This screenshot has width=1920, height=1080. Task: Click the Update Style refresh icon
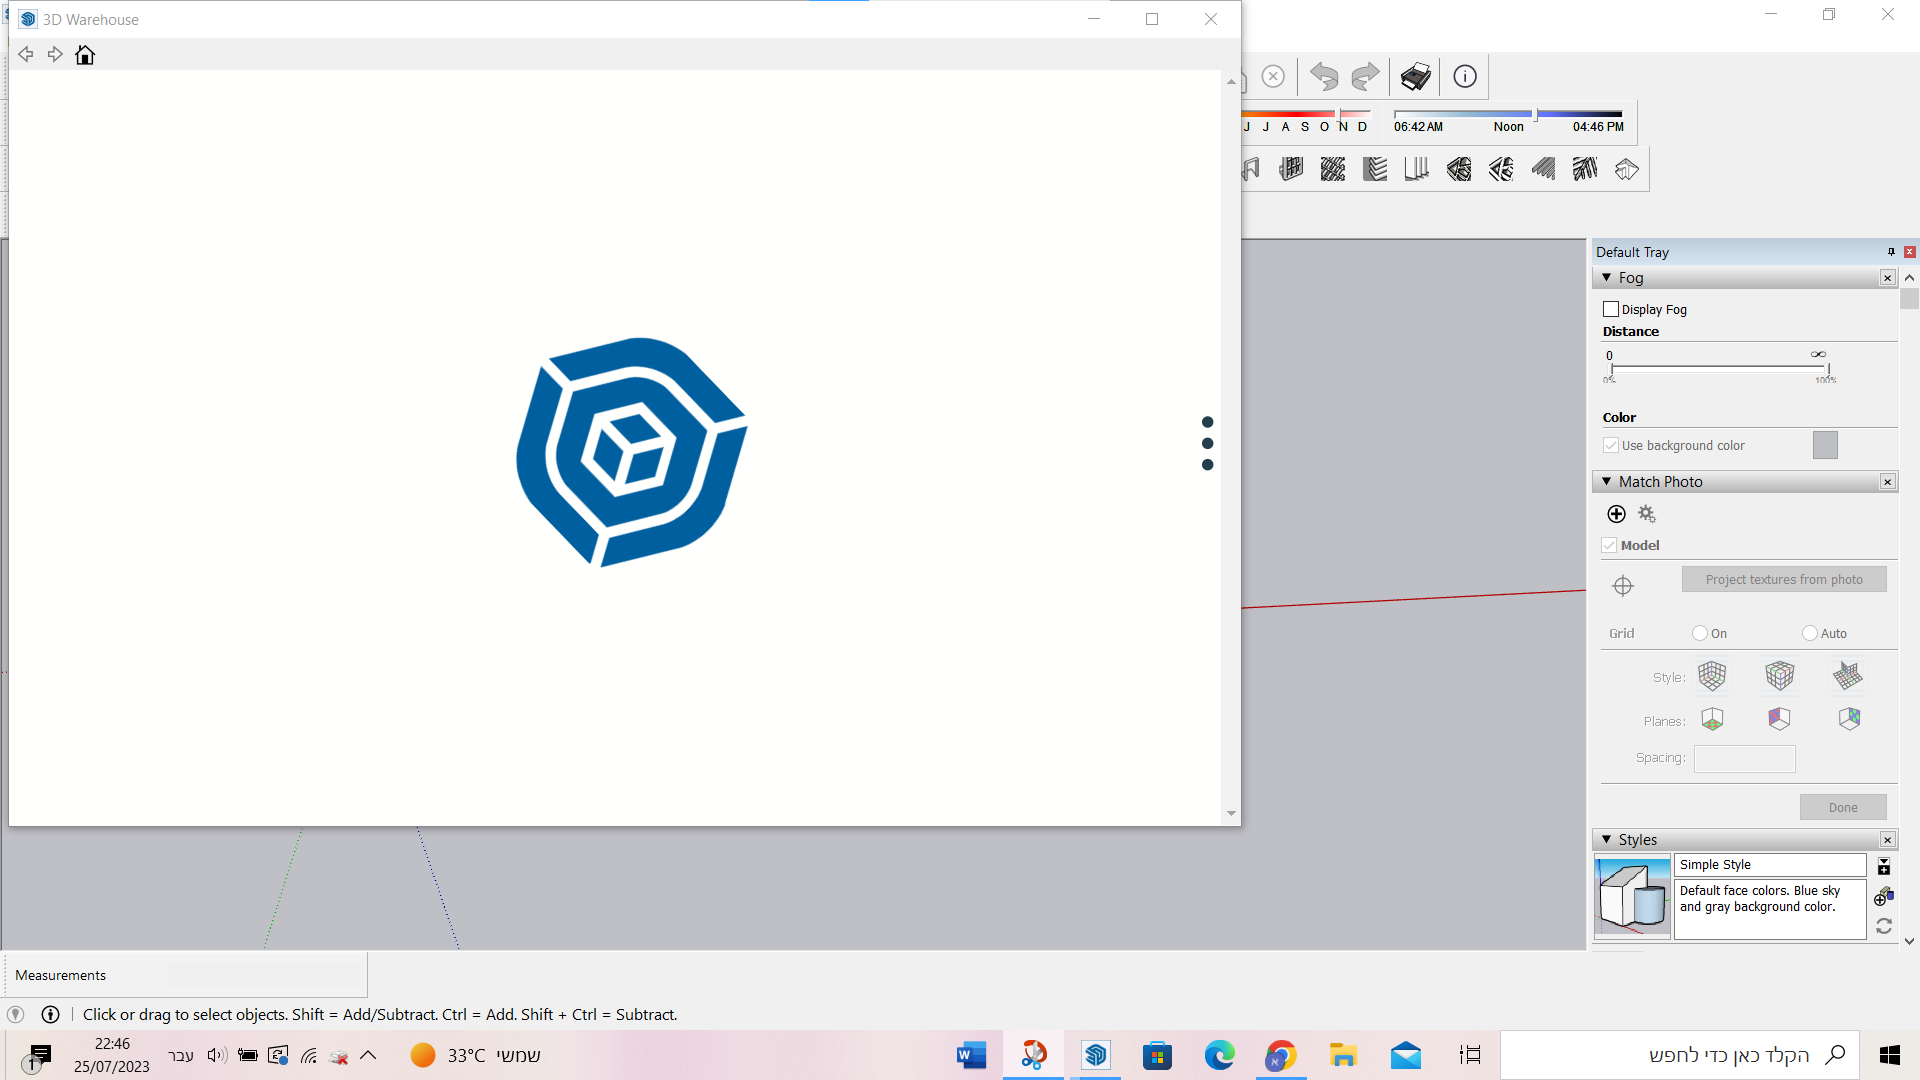pyautogui.click(x=1884, y=926)
